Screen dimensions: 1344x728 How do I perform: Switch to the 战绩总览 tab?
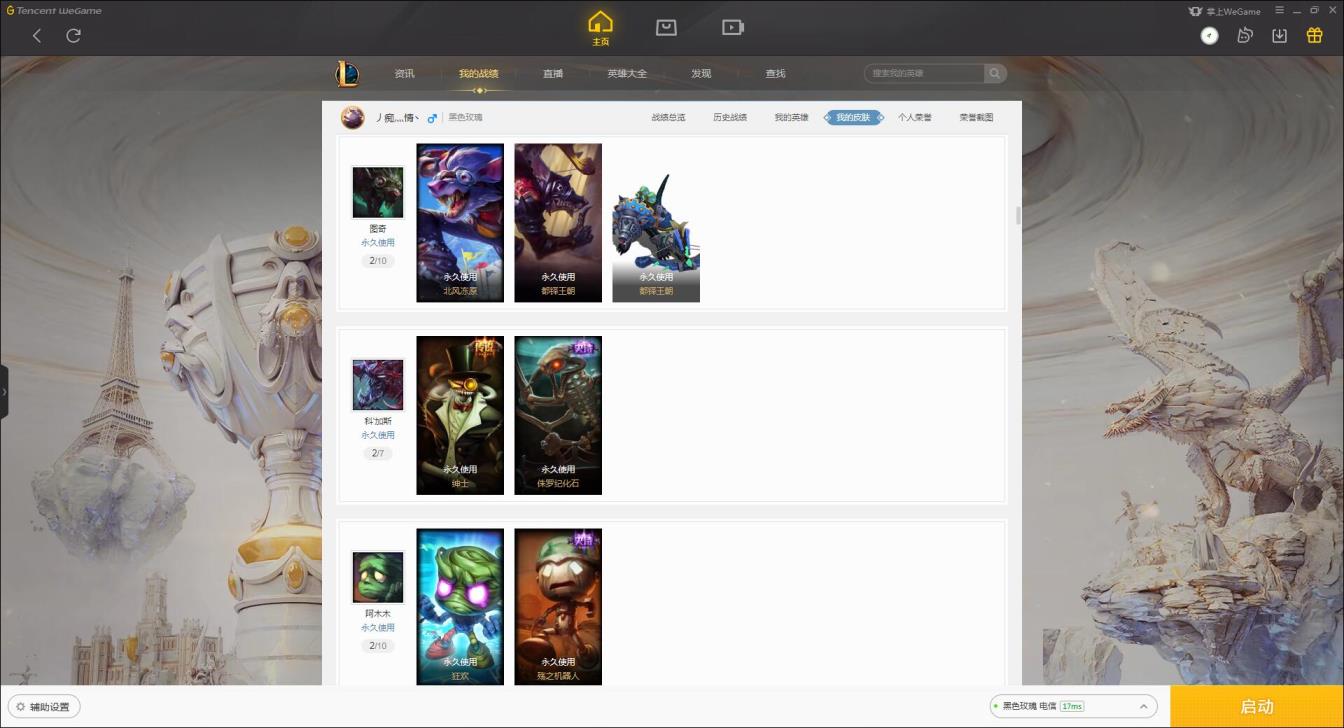pyautogui.click(x=668, y=118)
